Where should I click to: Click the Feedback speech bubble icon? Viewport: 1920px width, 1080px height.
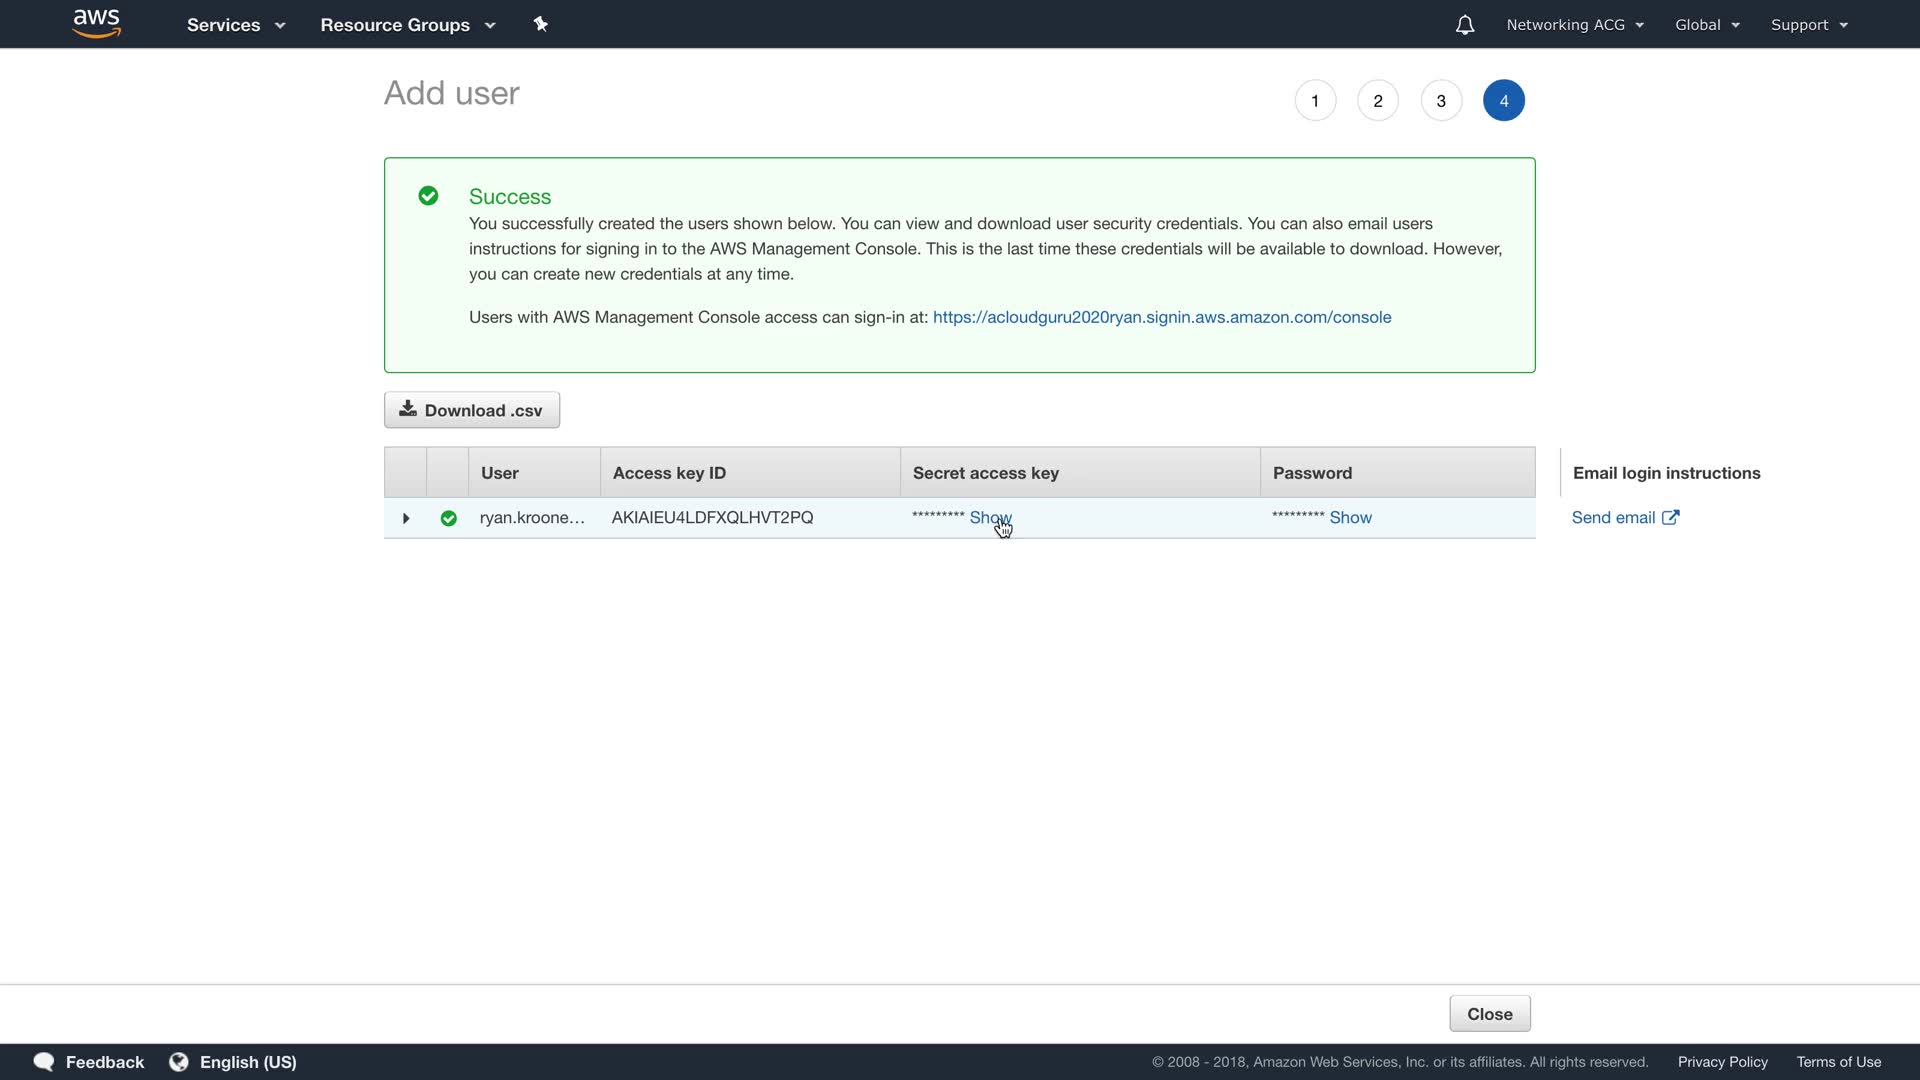coord(43,1062)
